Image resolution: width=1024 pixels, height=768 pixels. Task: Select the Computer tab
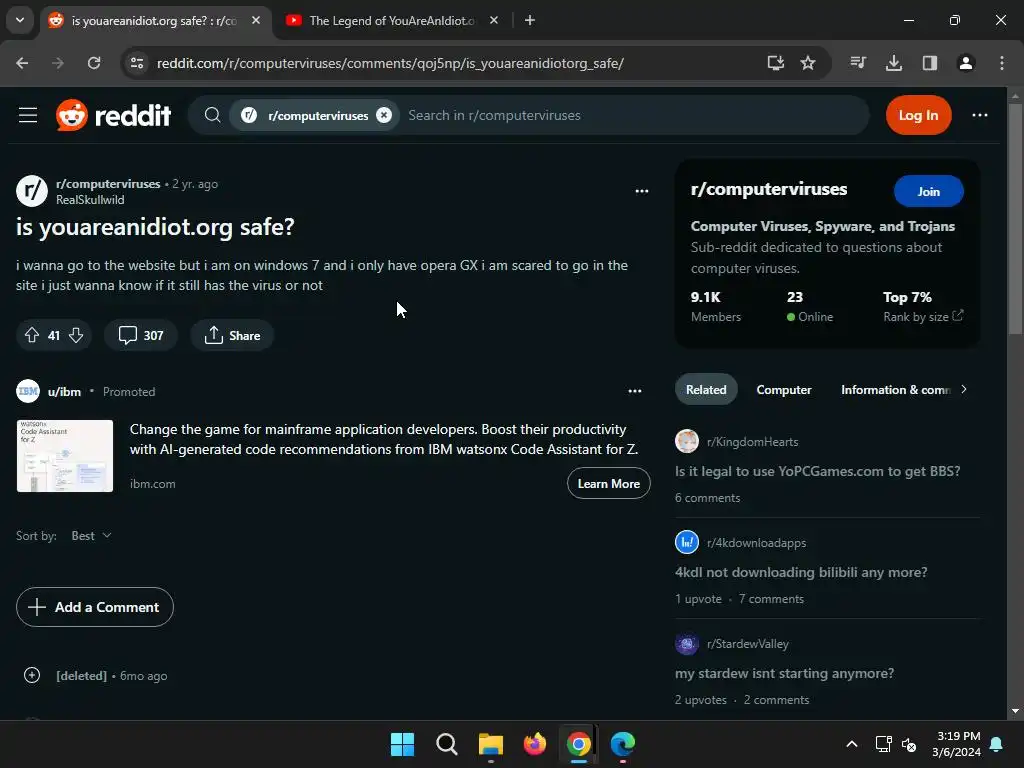point(784,390)
